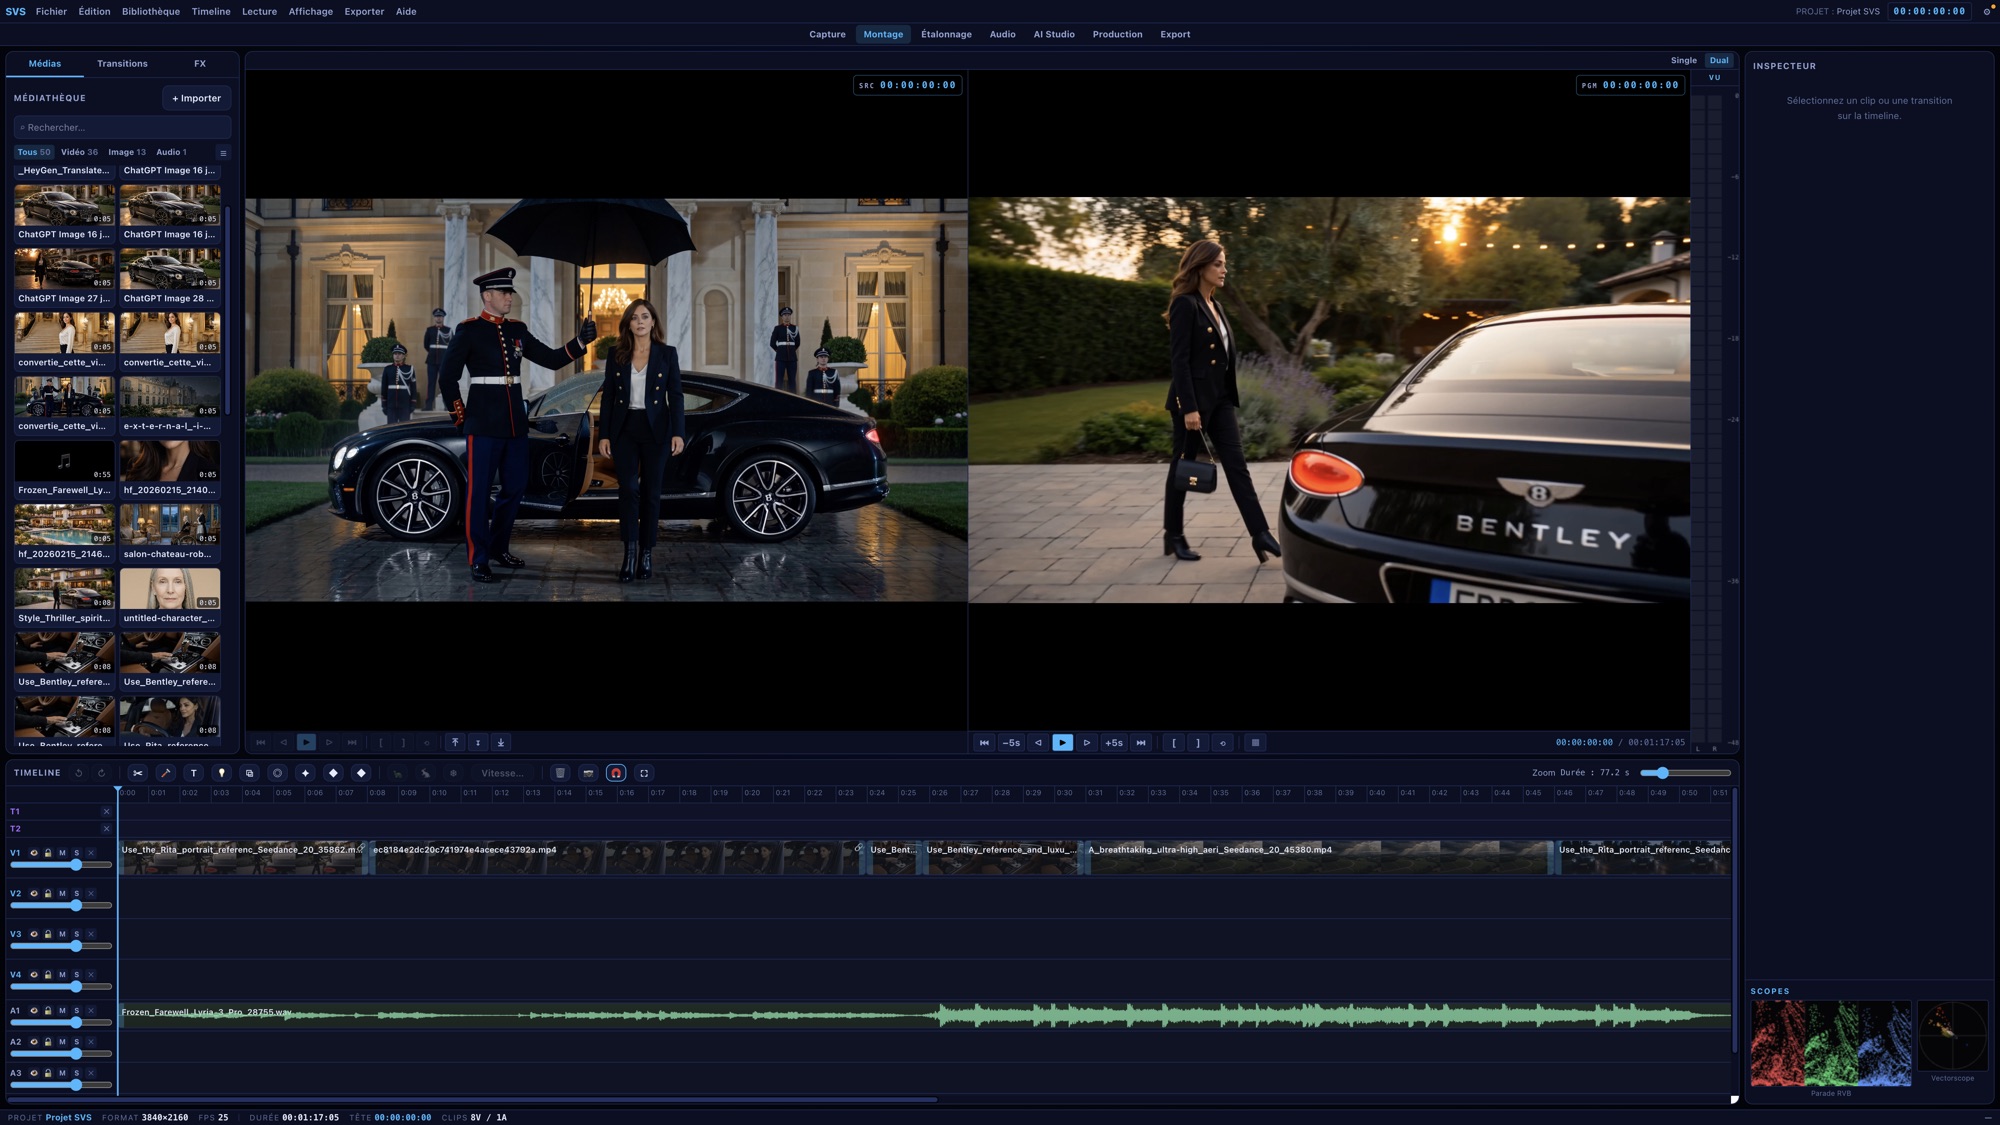Select the hammer tool in timeline toolbar
The width and height of the screenshot is (2000, 1125).
click(x=166, y=773)
